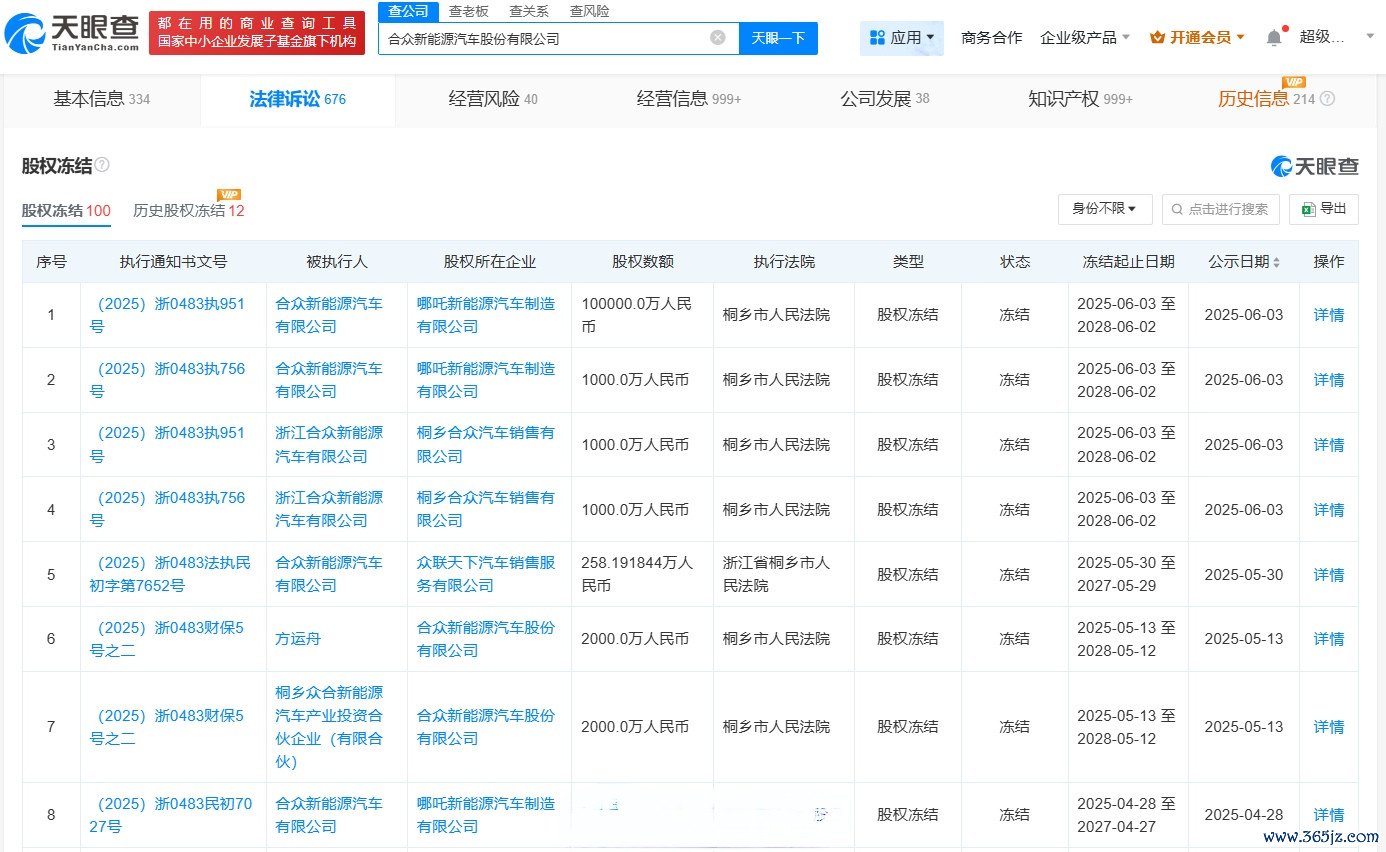Switch to 经营信息 tab
This screenshot has width=1386, height=852.
coord(689,99)
